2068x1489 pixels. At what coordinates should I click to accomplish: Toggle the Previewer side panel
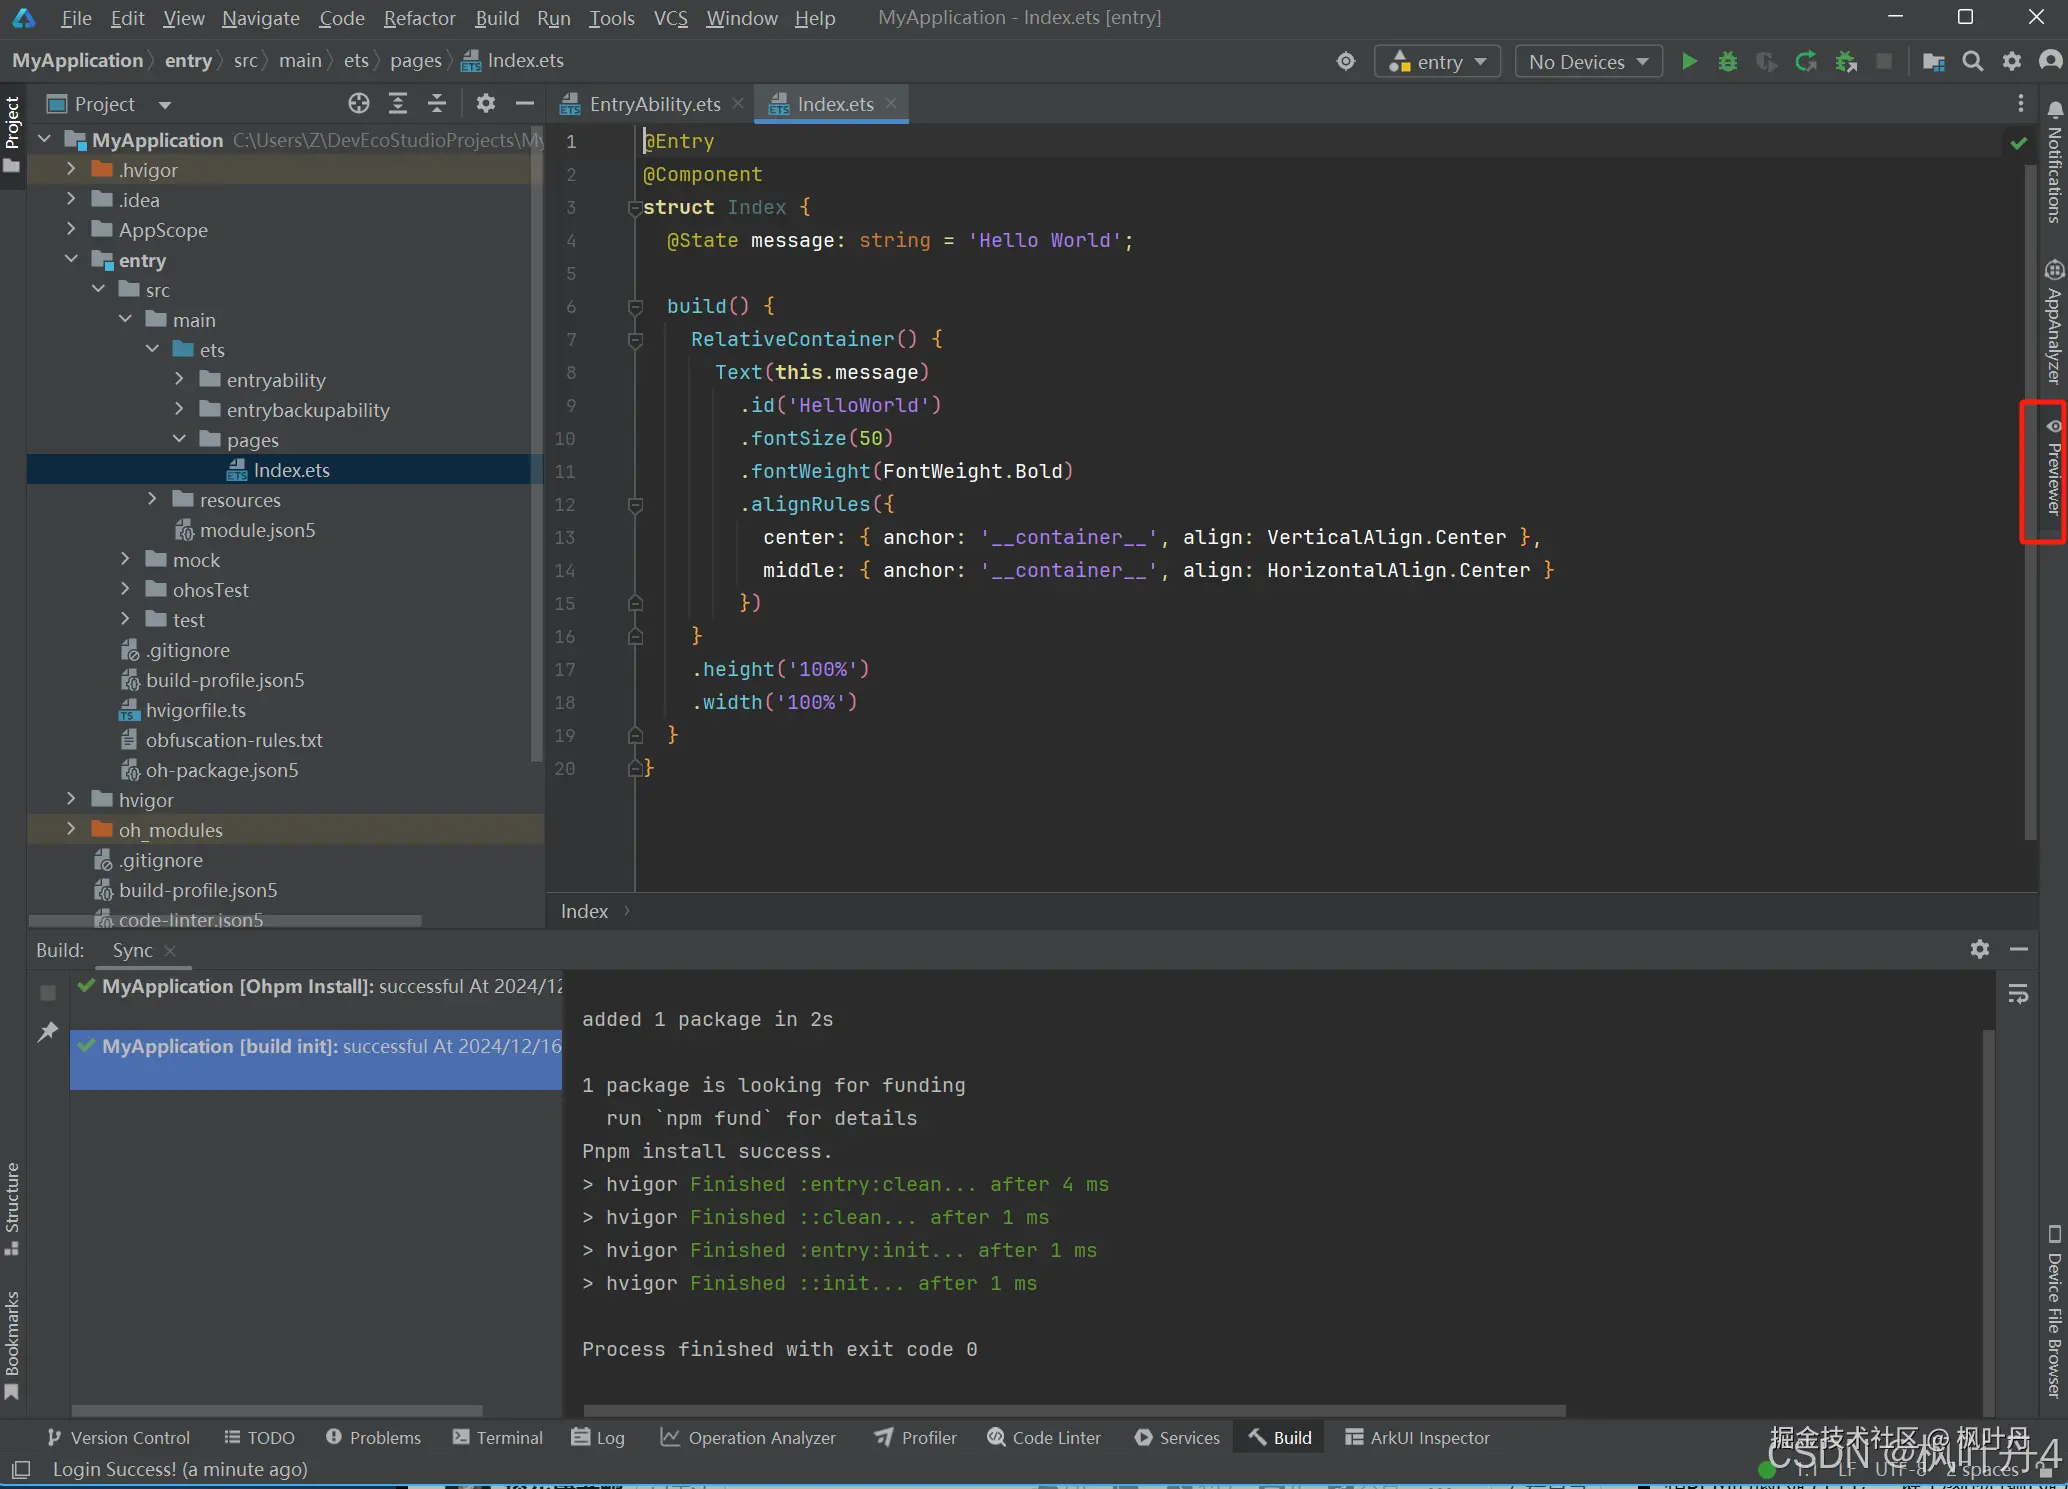point(2053,472)
